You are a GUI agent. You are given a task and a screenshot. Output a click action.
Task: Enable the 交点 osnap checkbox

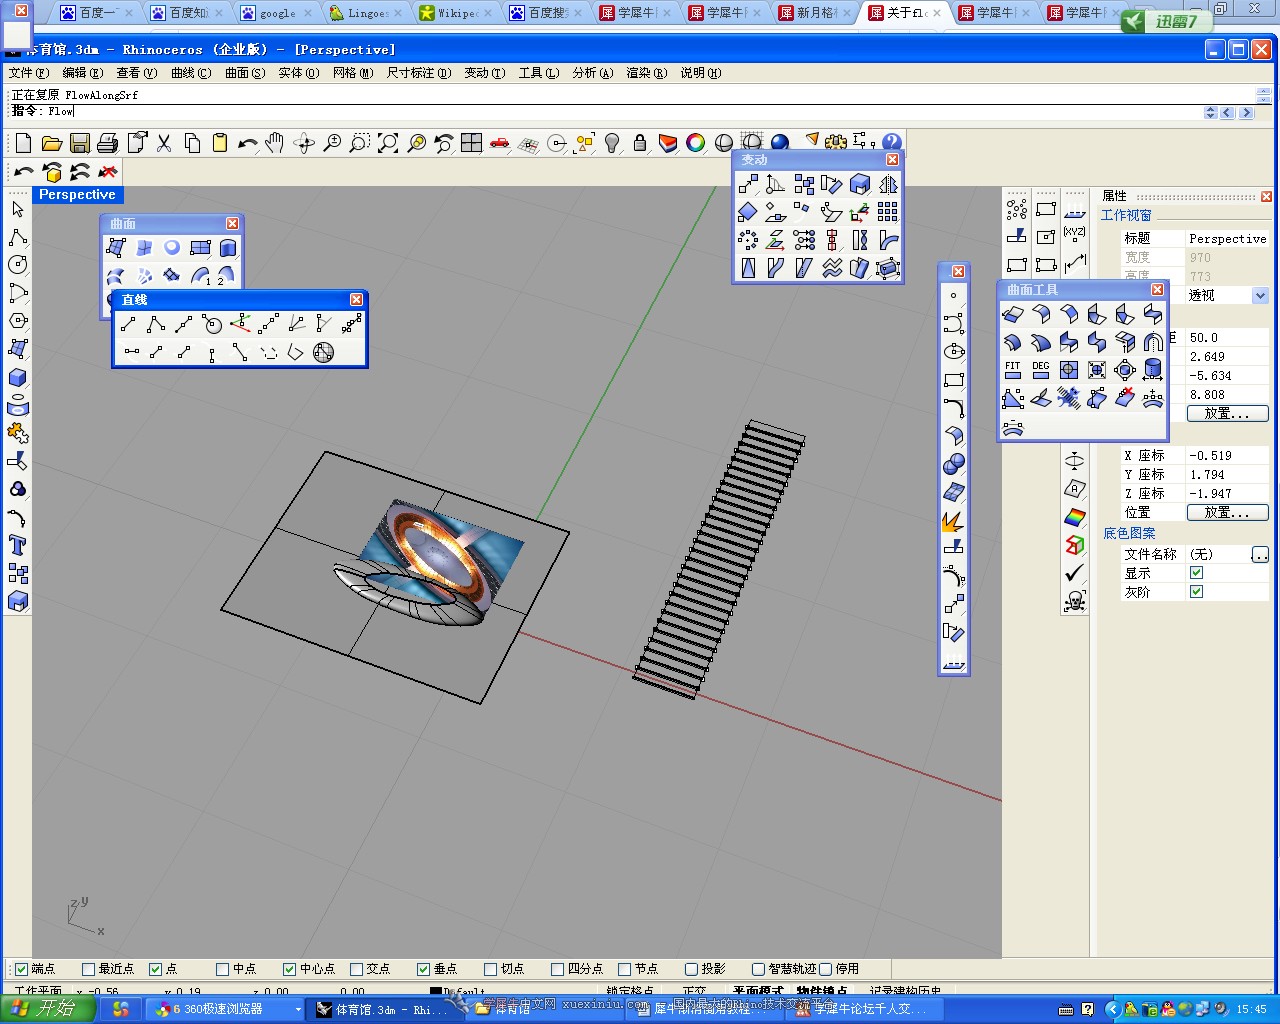[x=357, y=969]
